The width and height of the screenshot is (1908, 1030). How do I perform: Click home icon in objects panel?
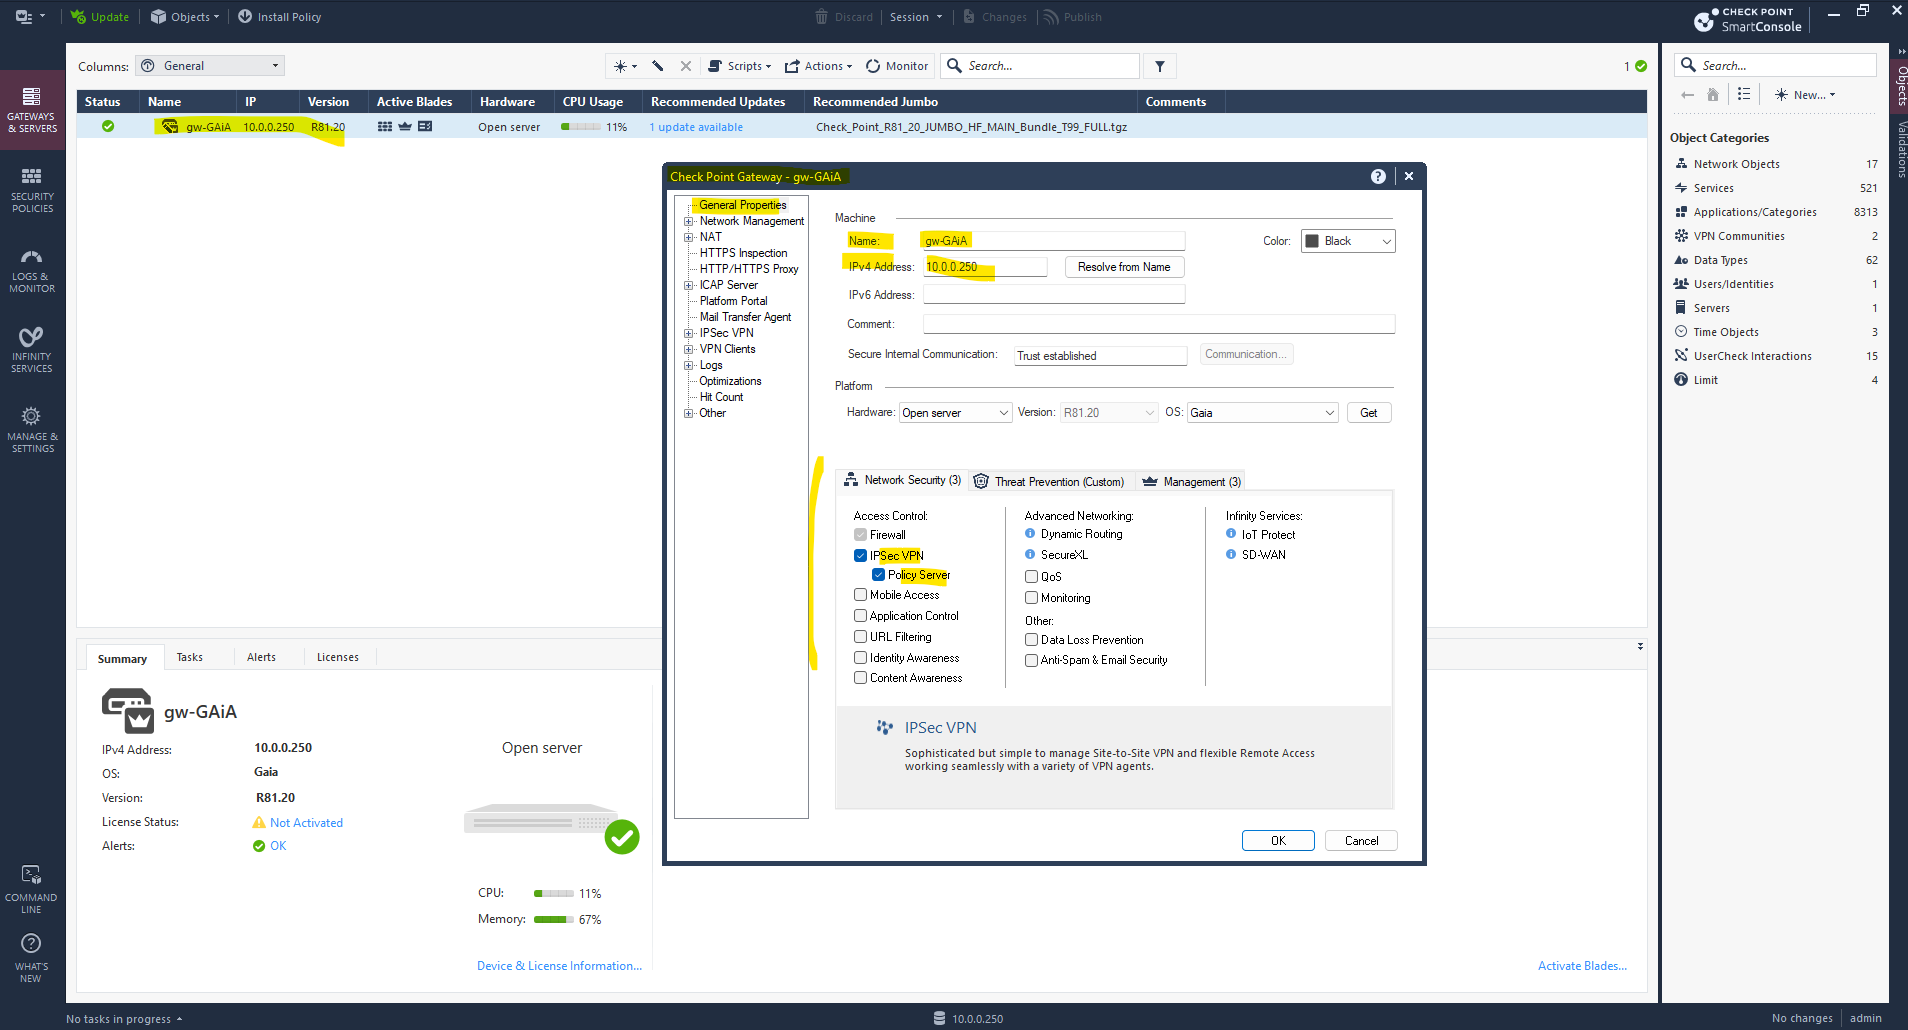(1713, 95)
